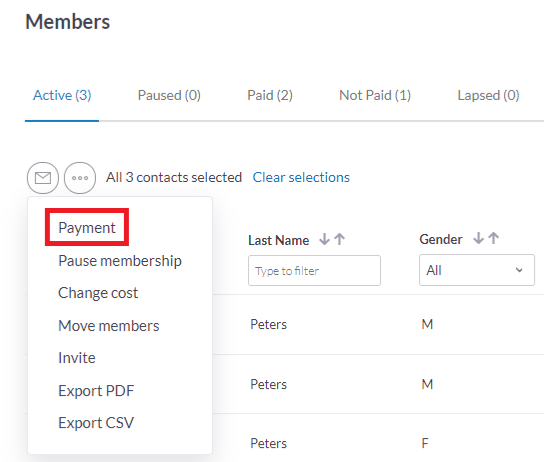Image resolution: width=544 pixels, height=462 pixels.
Task: Focus the Last Name filter input
Action: pos(314,271)
